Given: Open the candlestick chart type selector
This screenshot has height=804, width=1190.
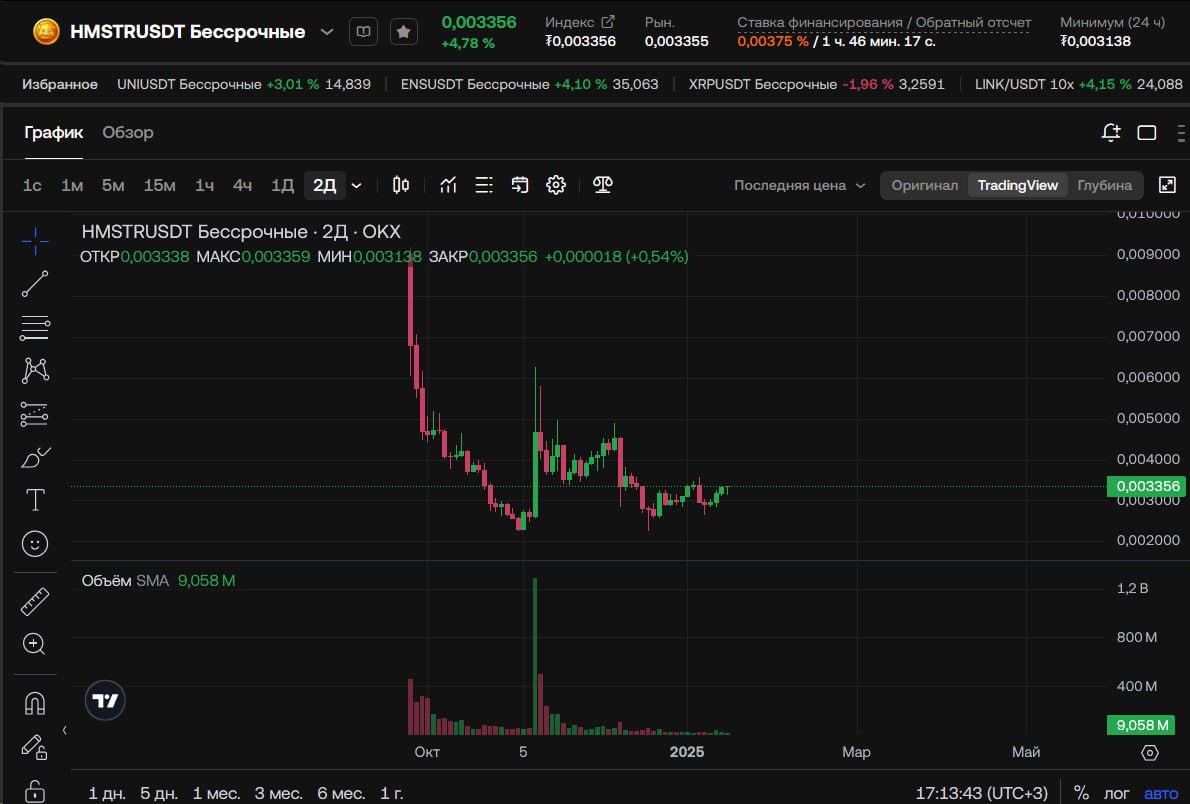Looking at the screenshot, I should point(401,184).
